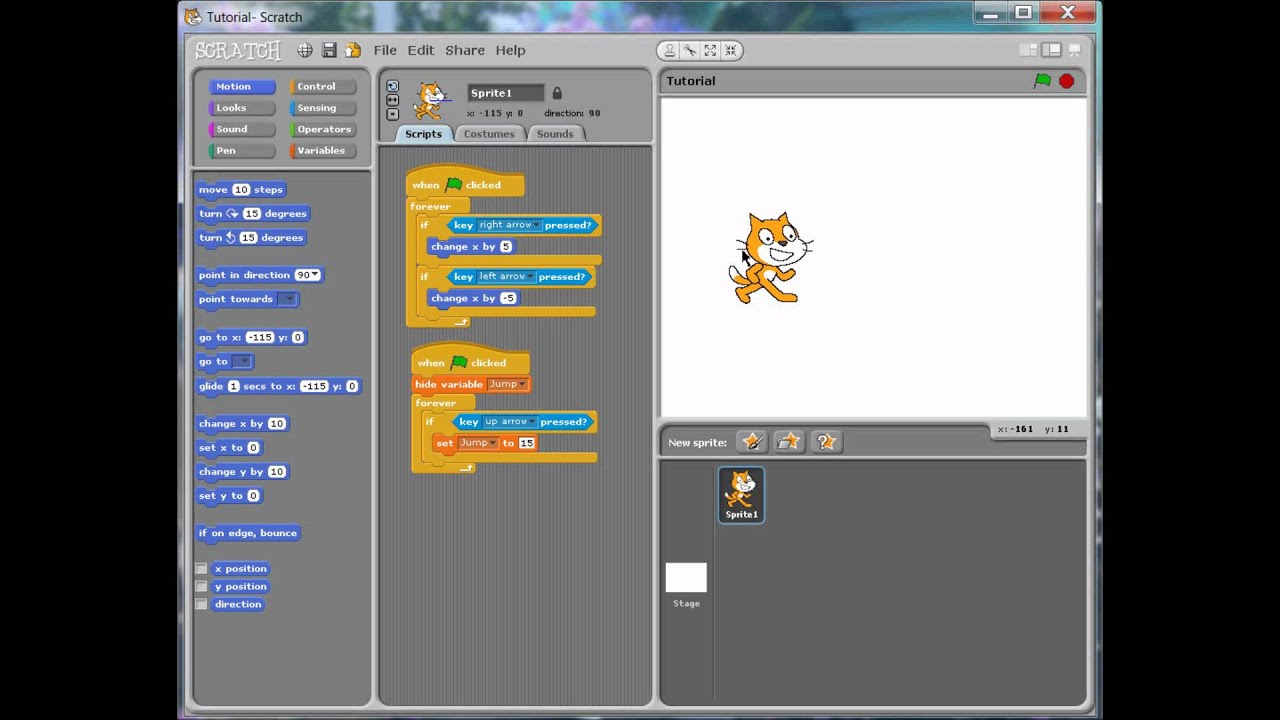
Task: Open the point in direction 90 dropdown
Action: click(315, 275)
